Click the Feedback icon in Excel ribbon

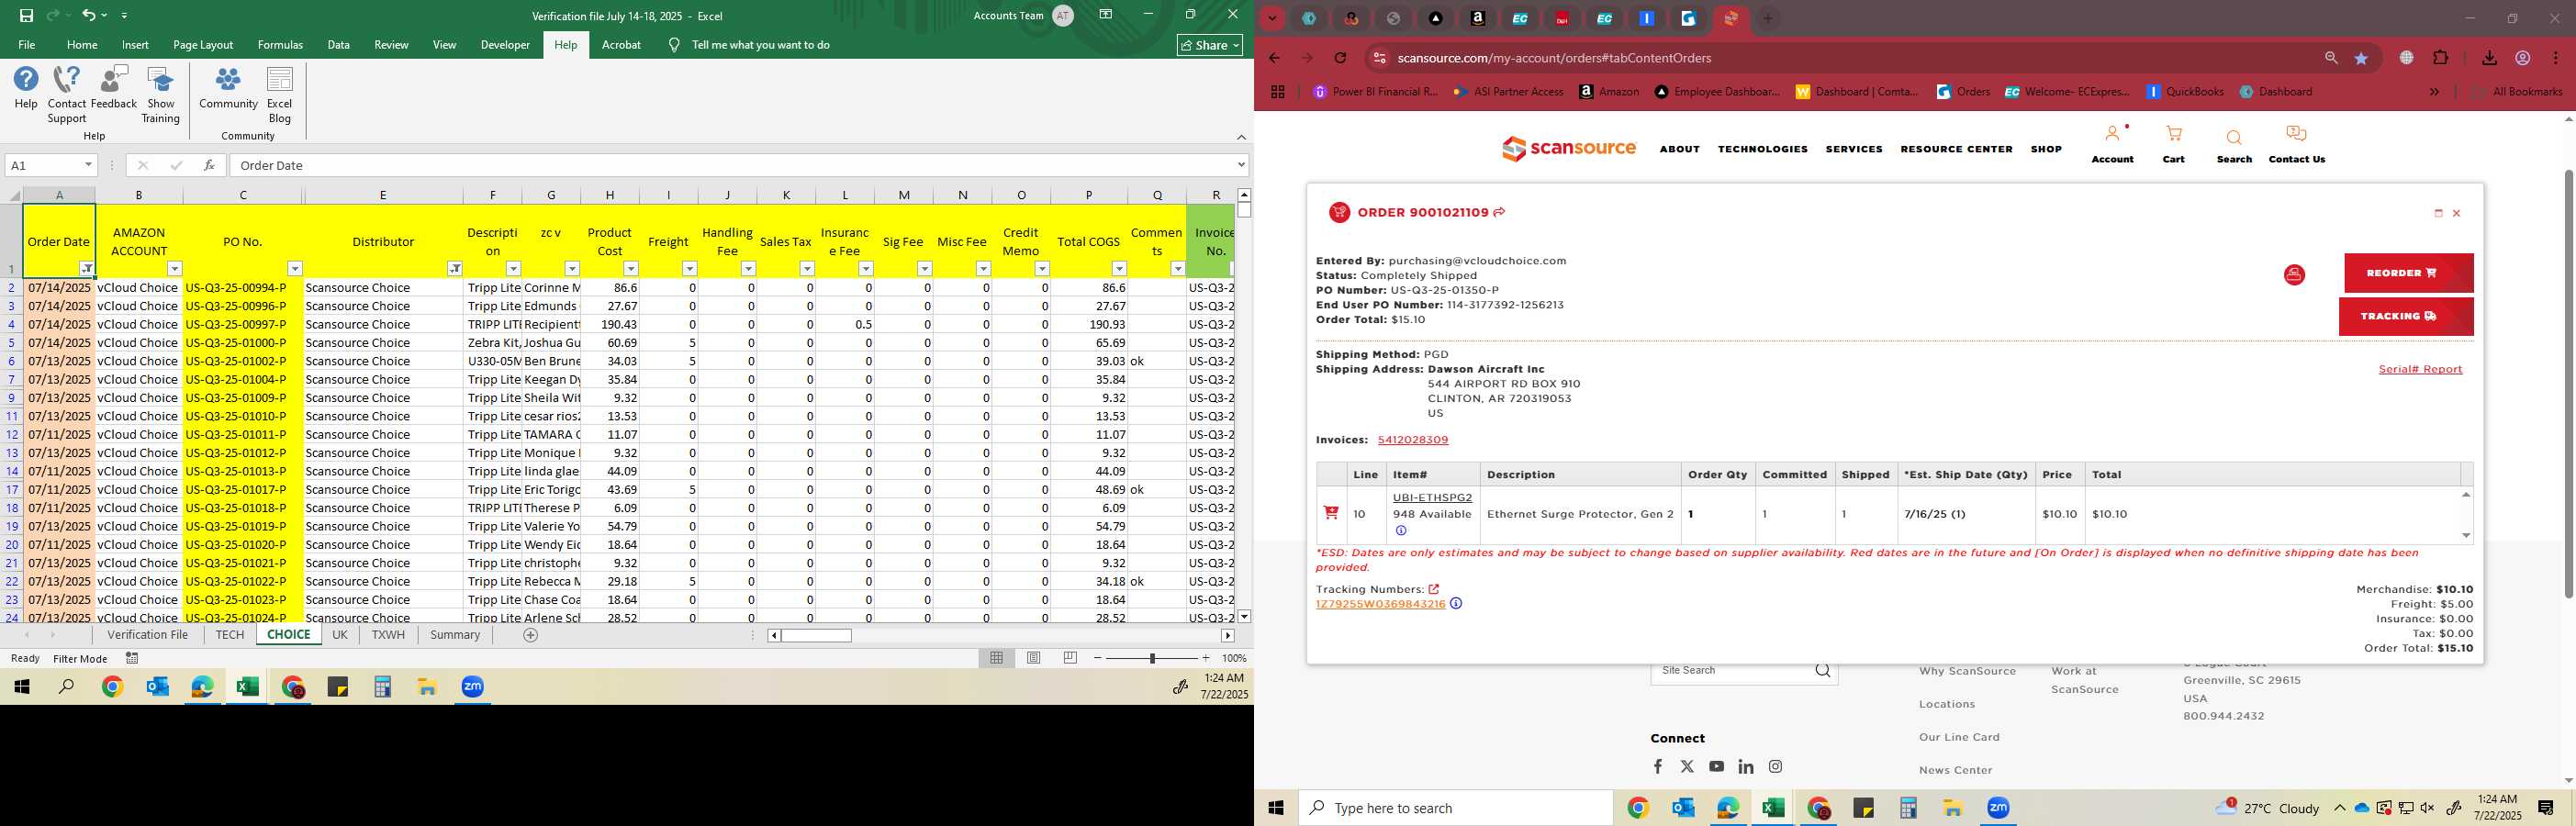[114, 88]
